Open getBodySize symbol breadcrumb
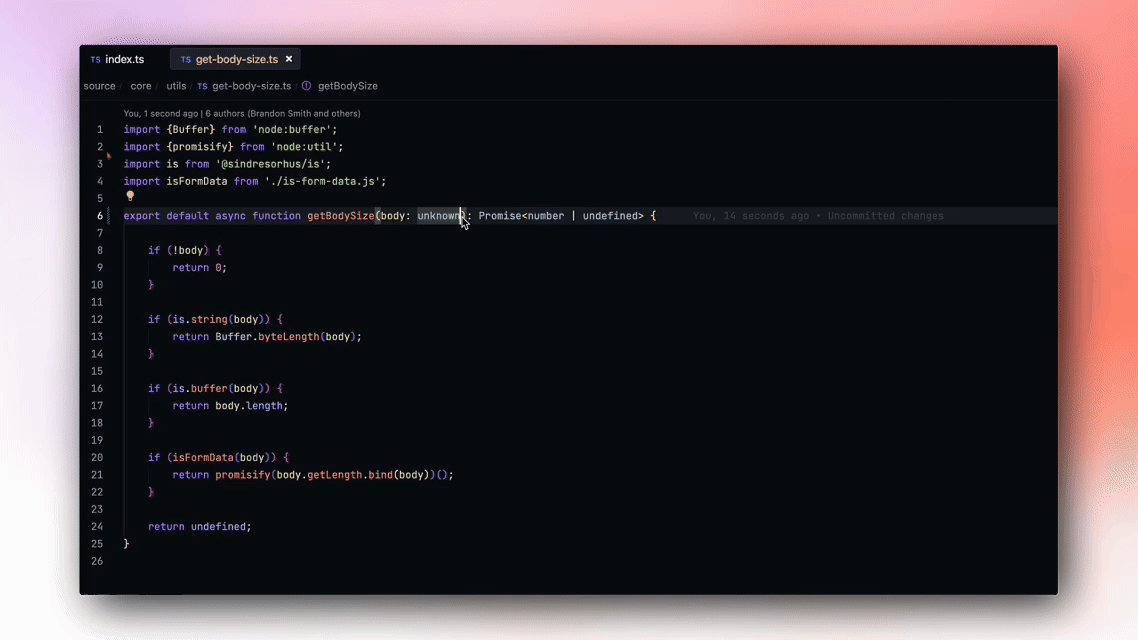1138x640 pixels. point(347,86)
